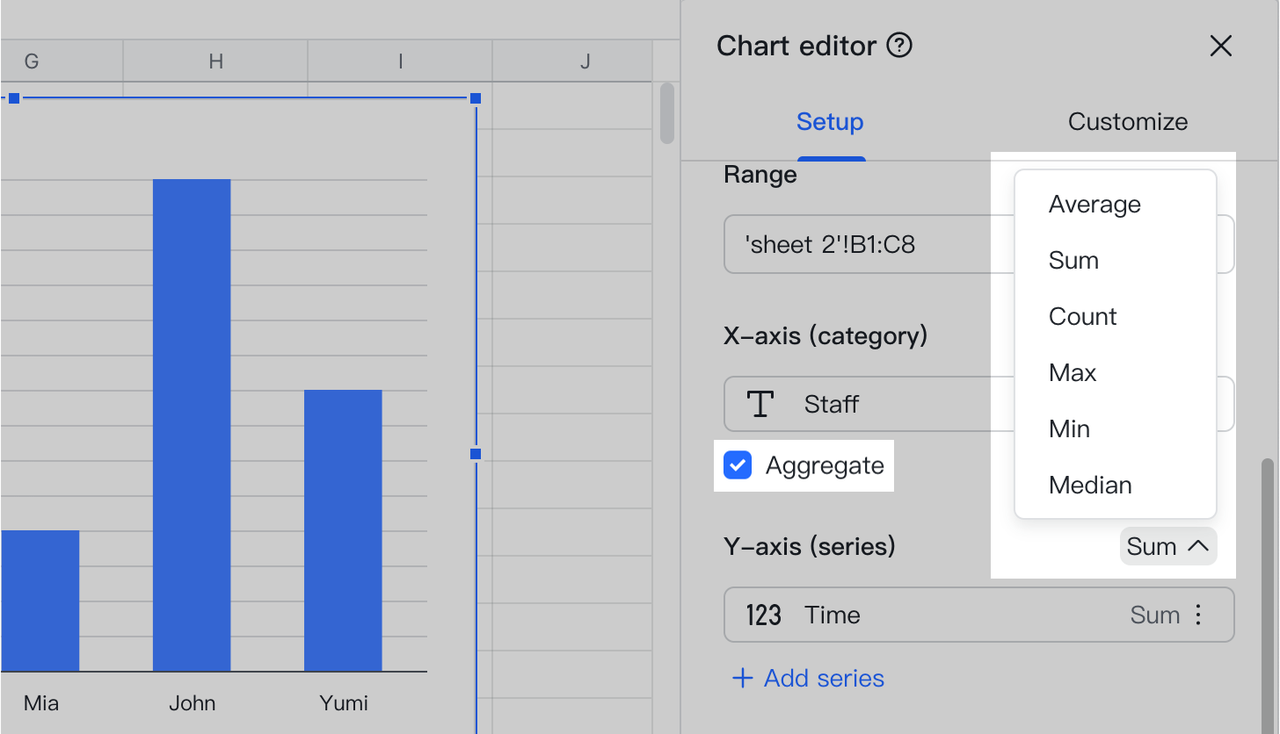Choose Sum in the aggregation list
The image size is (1280, 734).
point(1073,260)
